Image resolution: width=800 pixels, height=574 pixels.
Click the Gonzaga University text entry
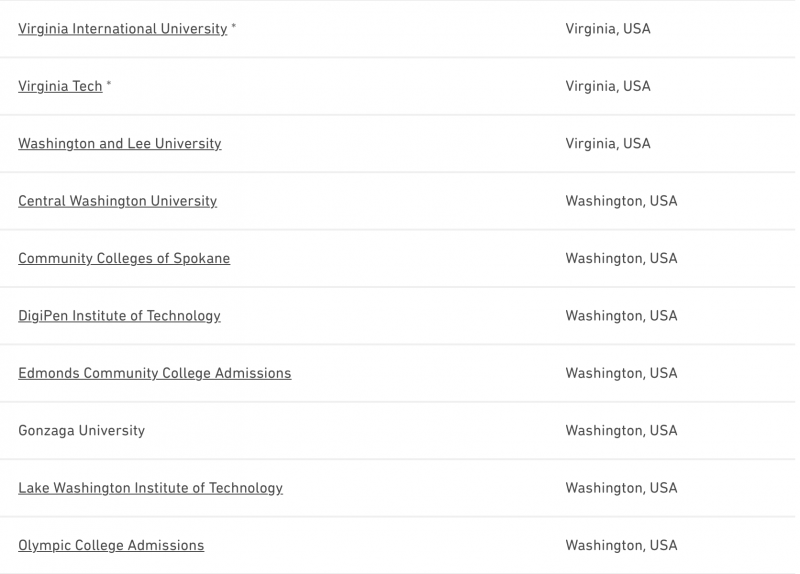point(81,431)
